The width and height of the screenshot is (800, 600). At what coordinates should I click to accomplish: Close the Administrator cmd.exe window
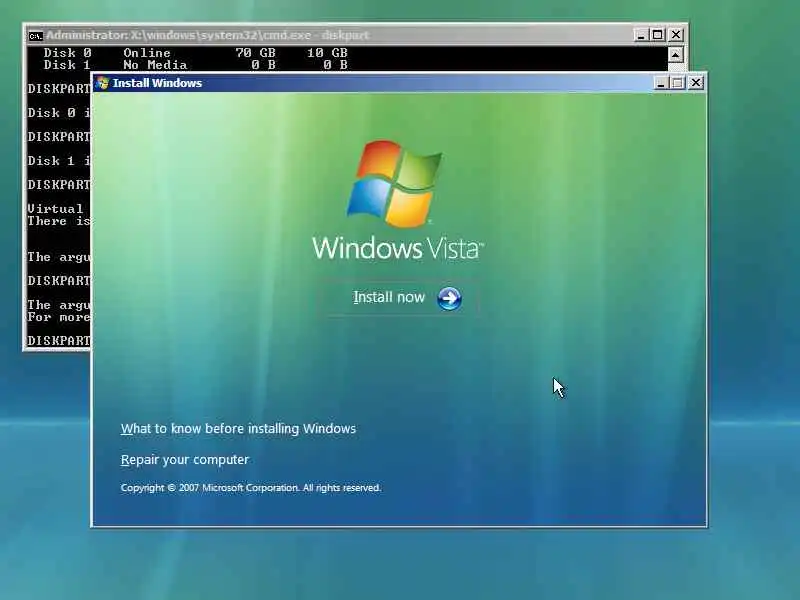(x=676, y=35)
